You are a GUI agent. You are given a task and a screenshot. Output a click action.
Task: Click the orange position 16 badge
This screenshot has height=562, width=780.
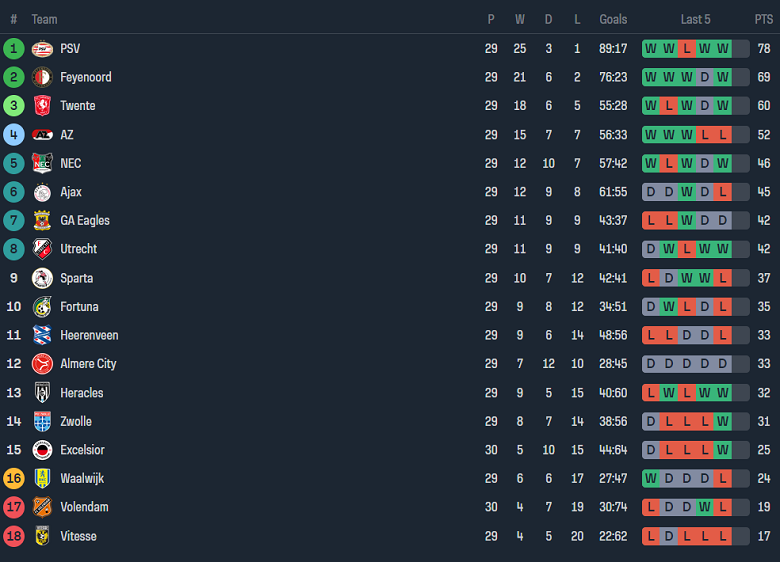point(14,479)
